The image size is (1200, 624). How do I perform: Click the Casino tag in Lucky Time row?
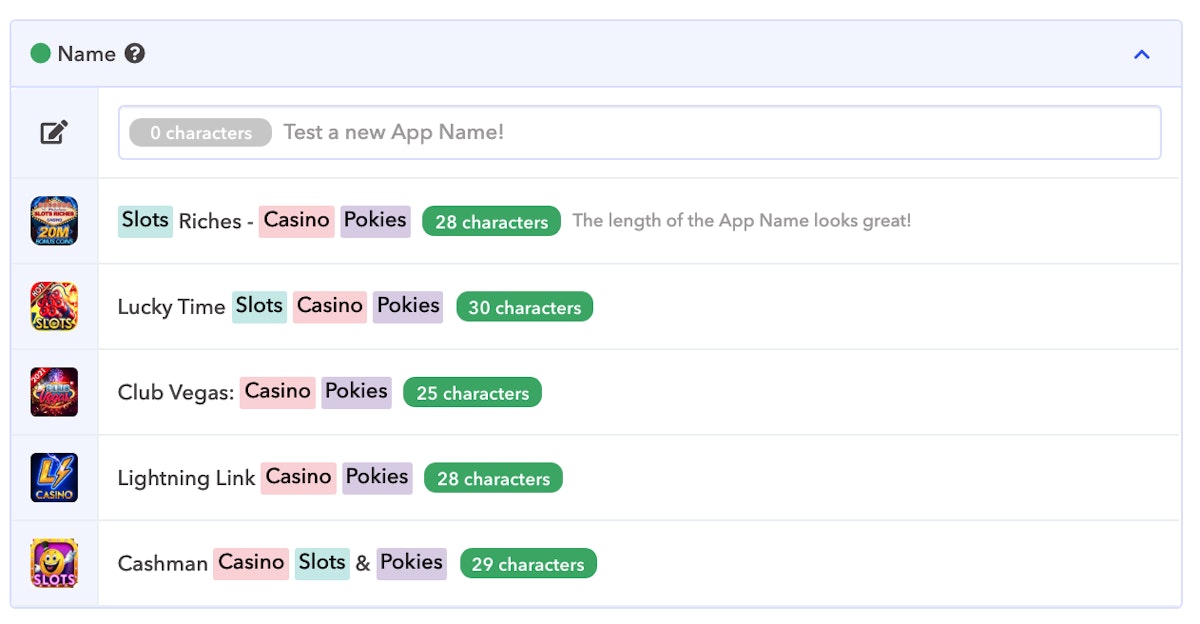click(329, 306)
